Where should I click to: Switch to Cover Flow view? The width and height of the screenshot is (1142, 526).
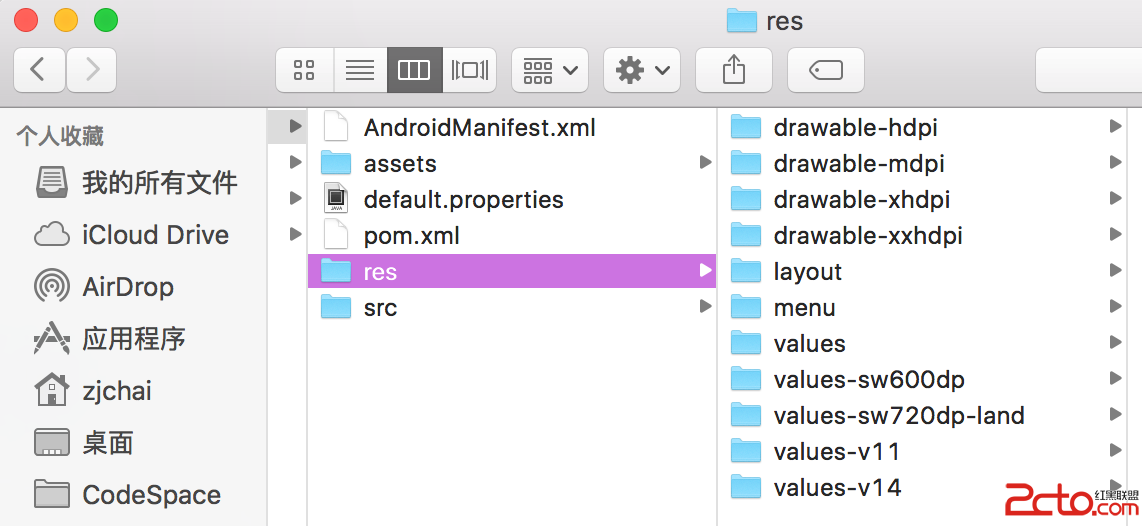click(x=469, y=70)
